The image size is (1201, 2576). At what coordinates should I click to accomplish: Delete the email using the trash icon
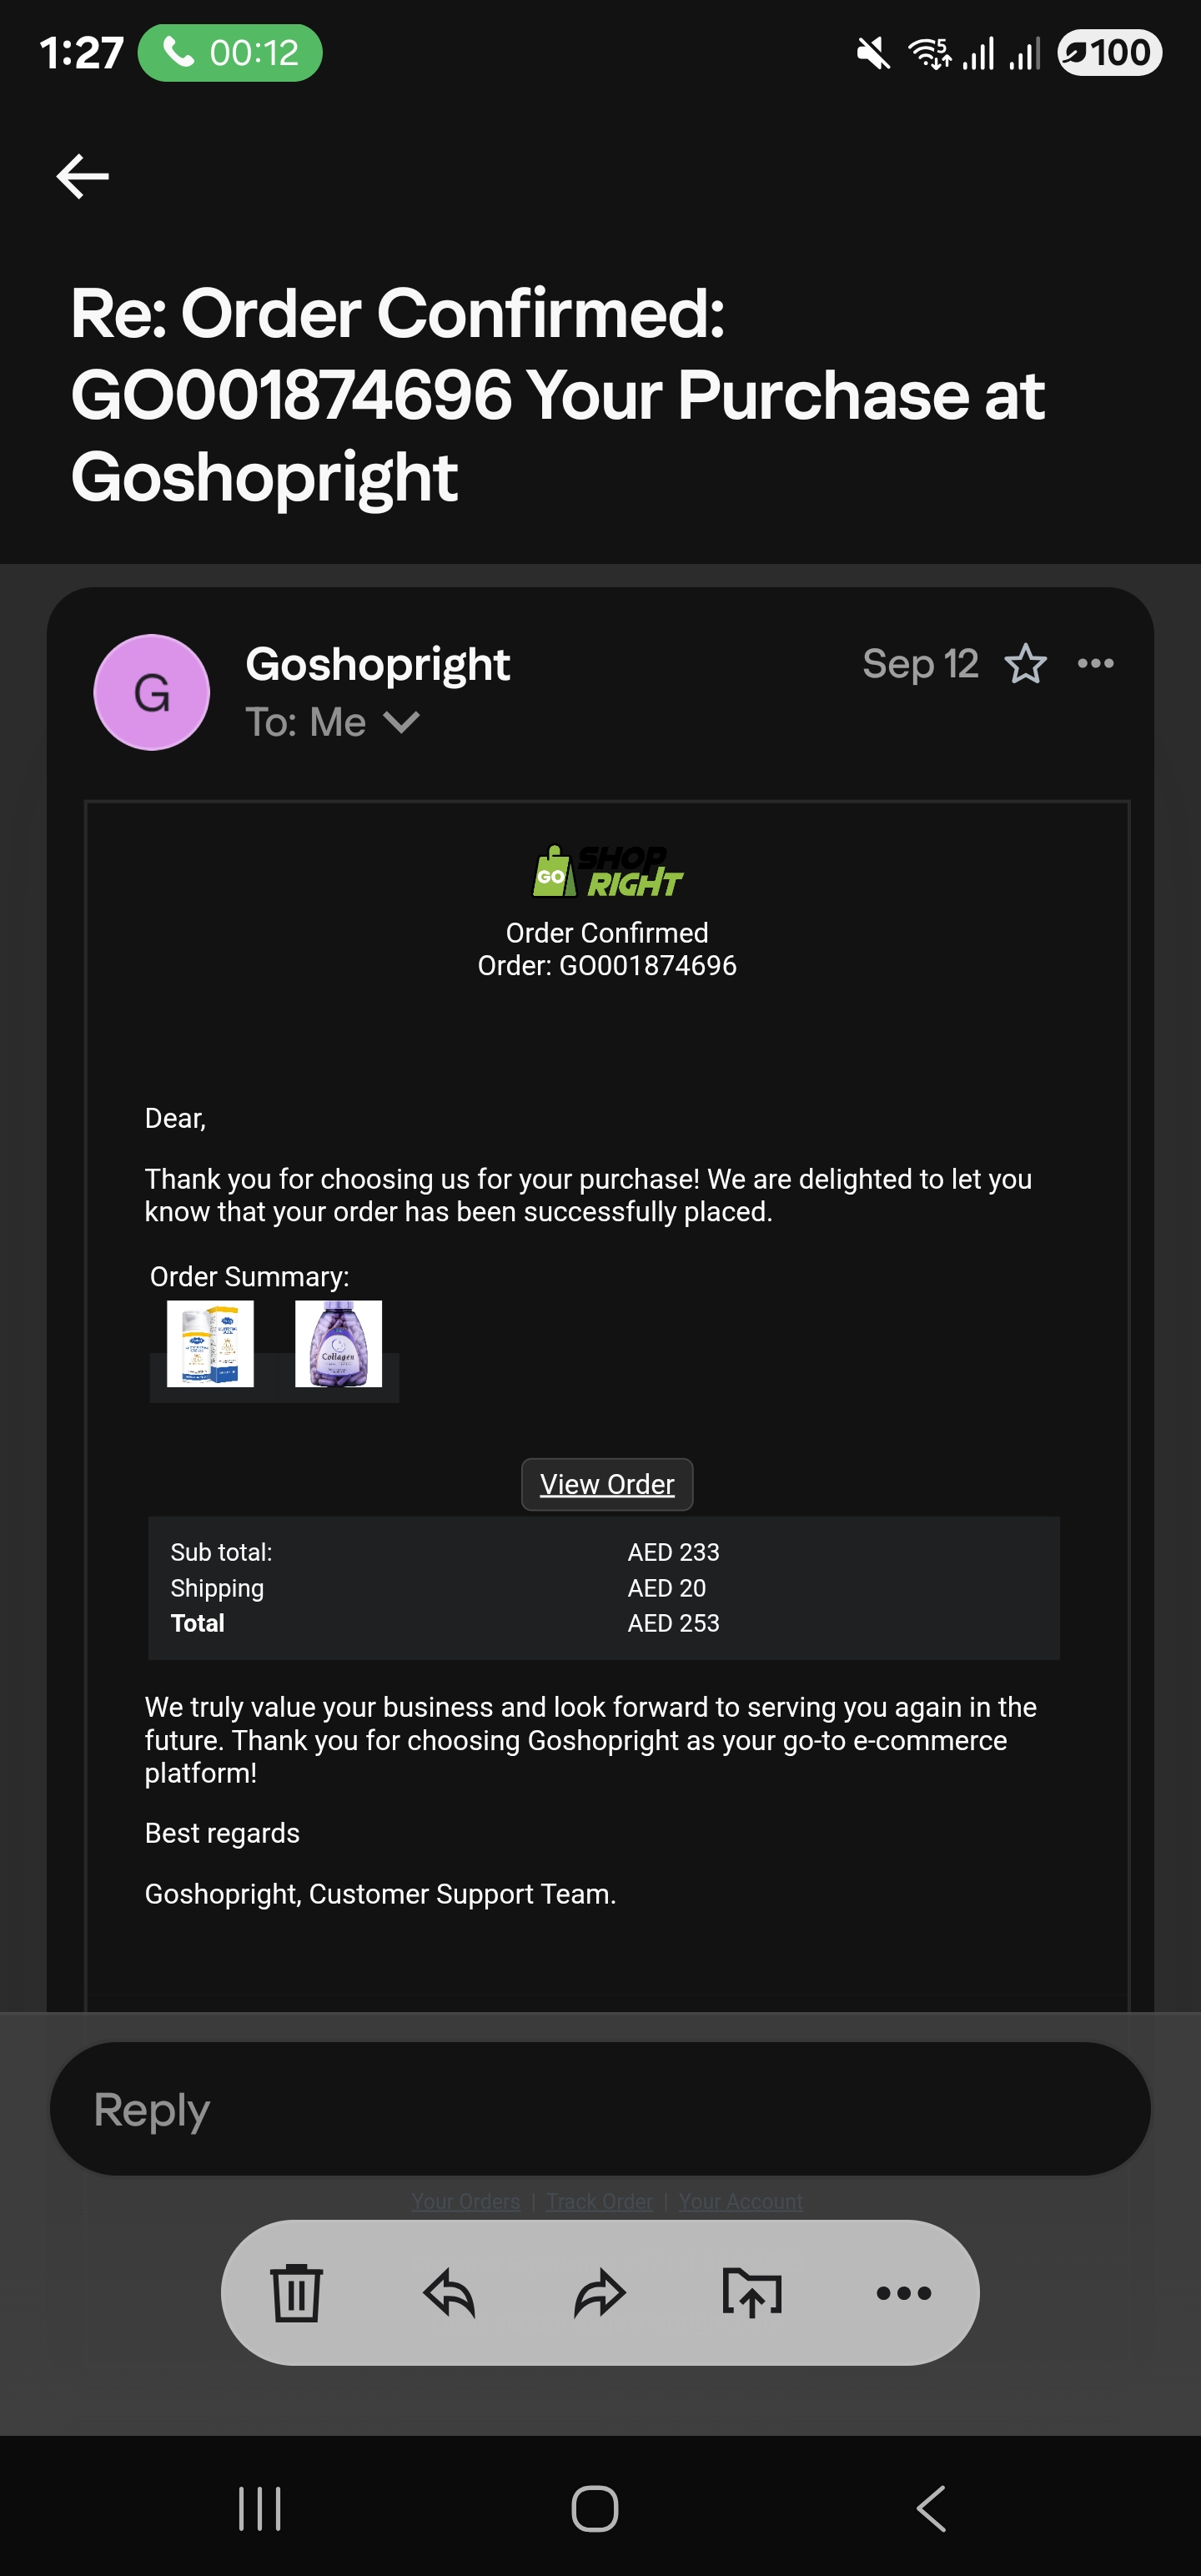coord(296,2293)
